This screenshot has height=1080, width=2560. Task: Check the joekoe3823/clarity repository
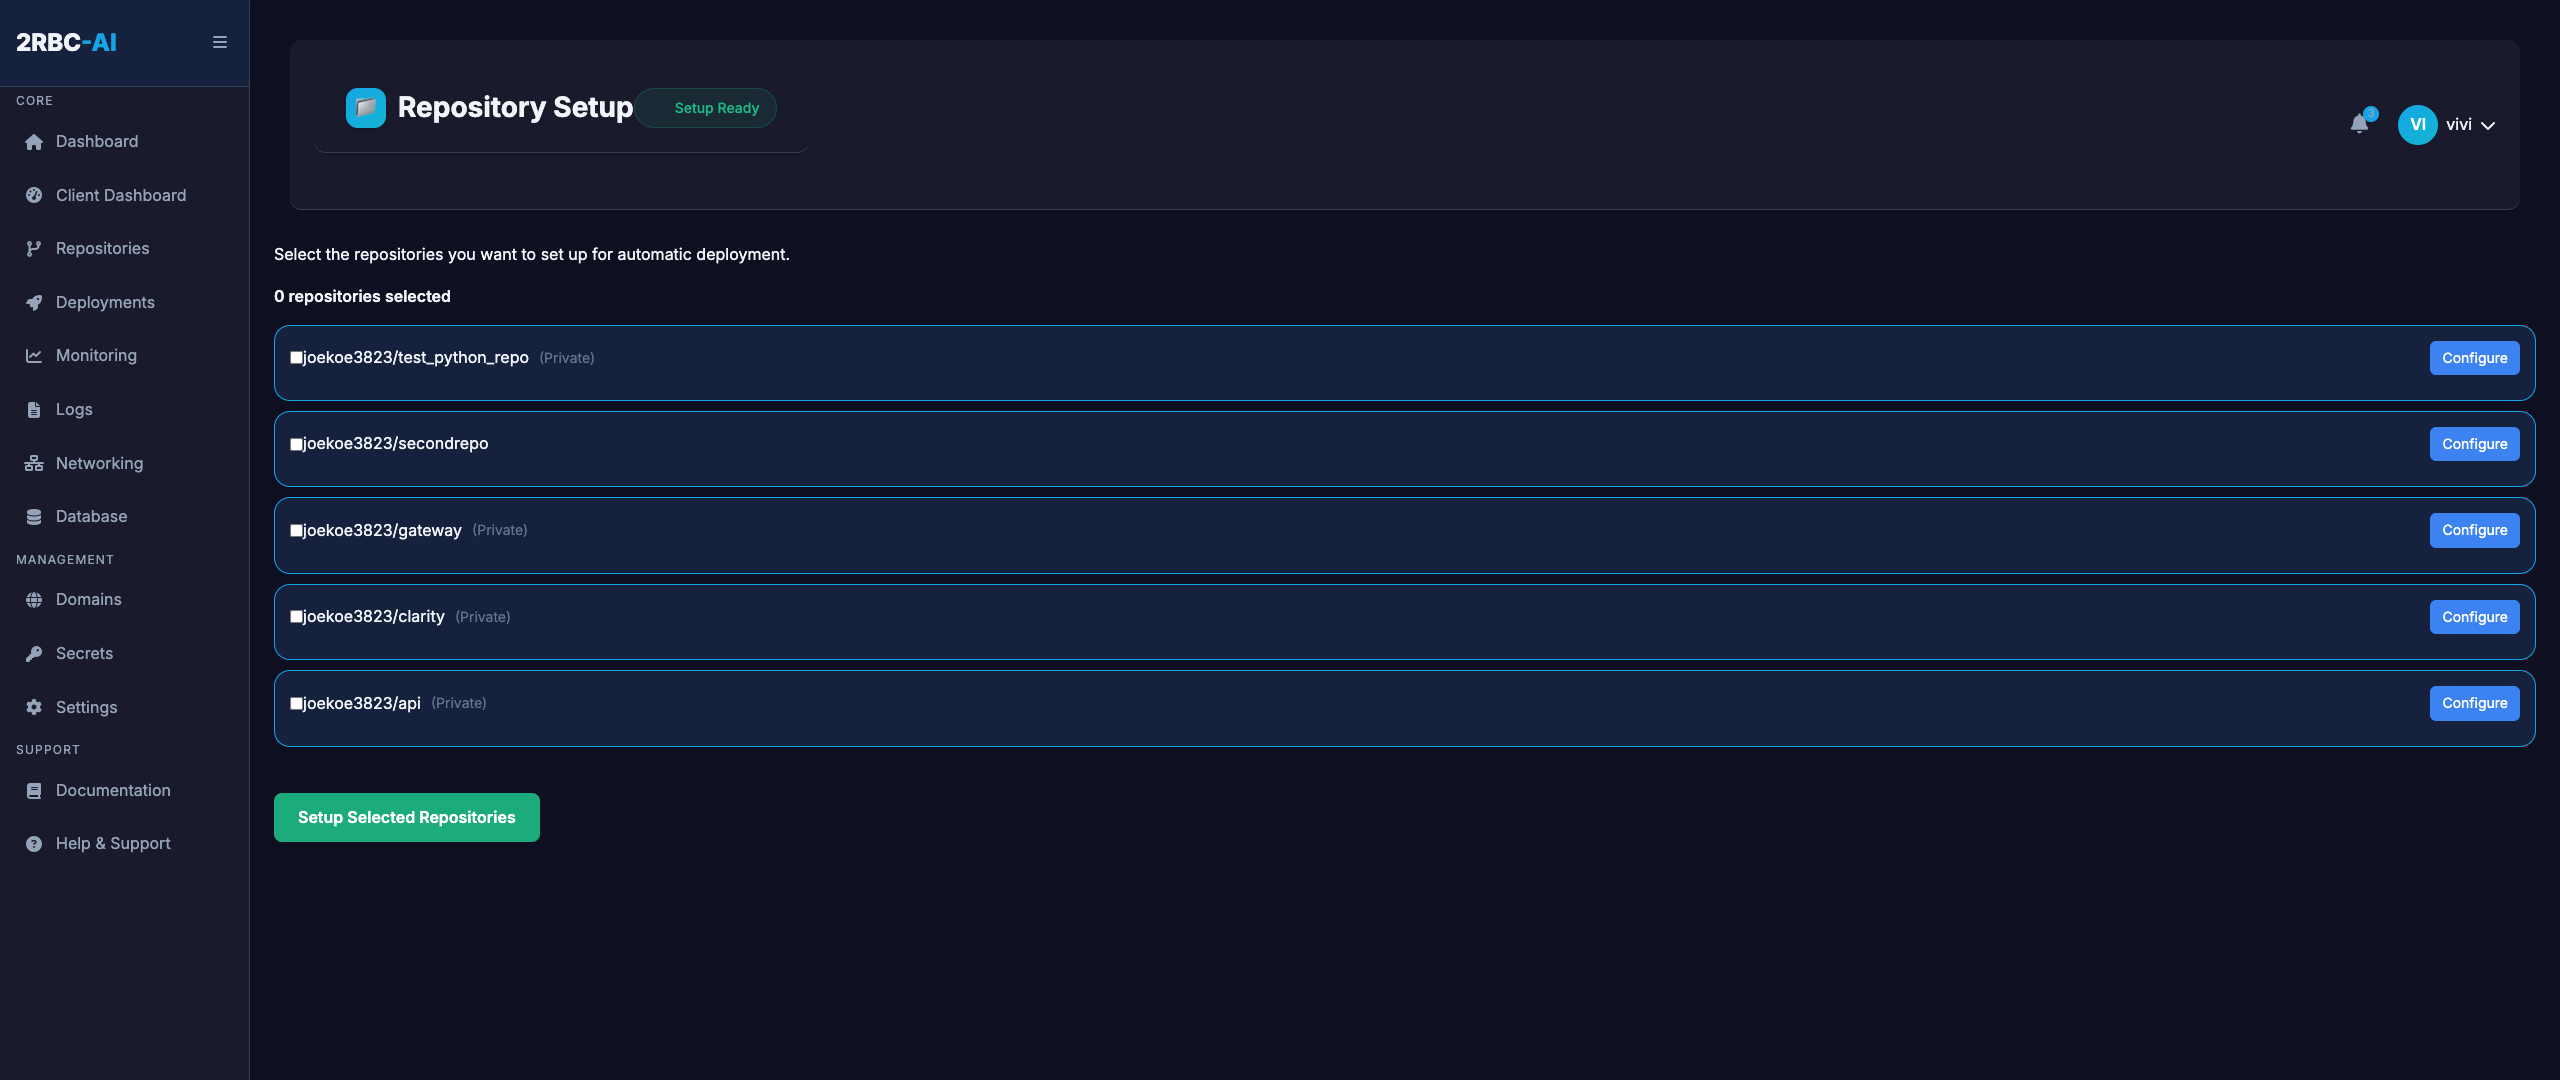point(295,616)
